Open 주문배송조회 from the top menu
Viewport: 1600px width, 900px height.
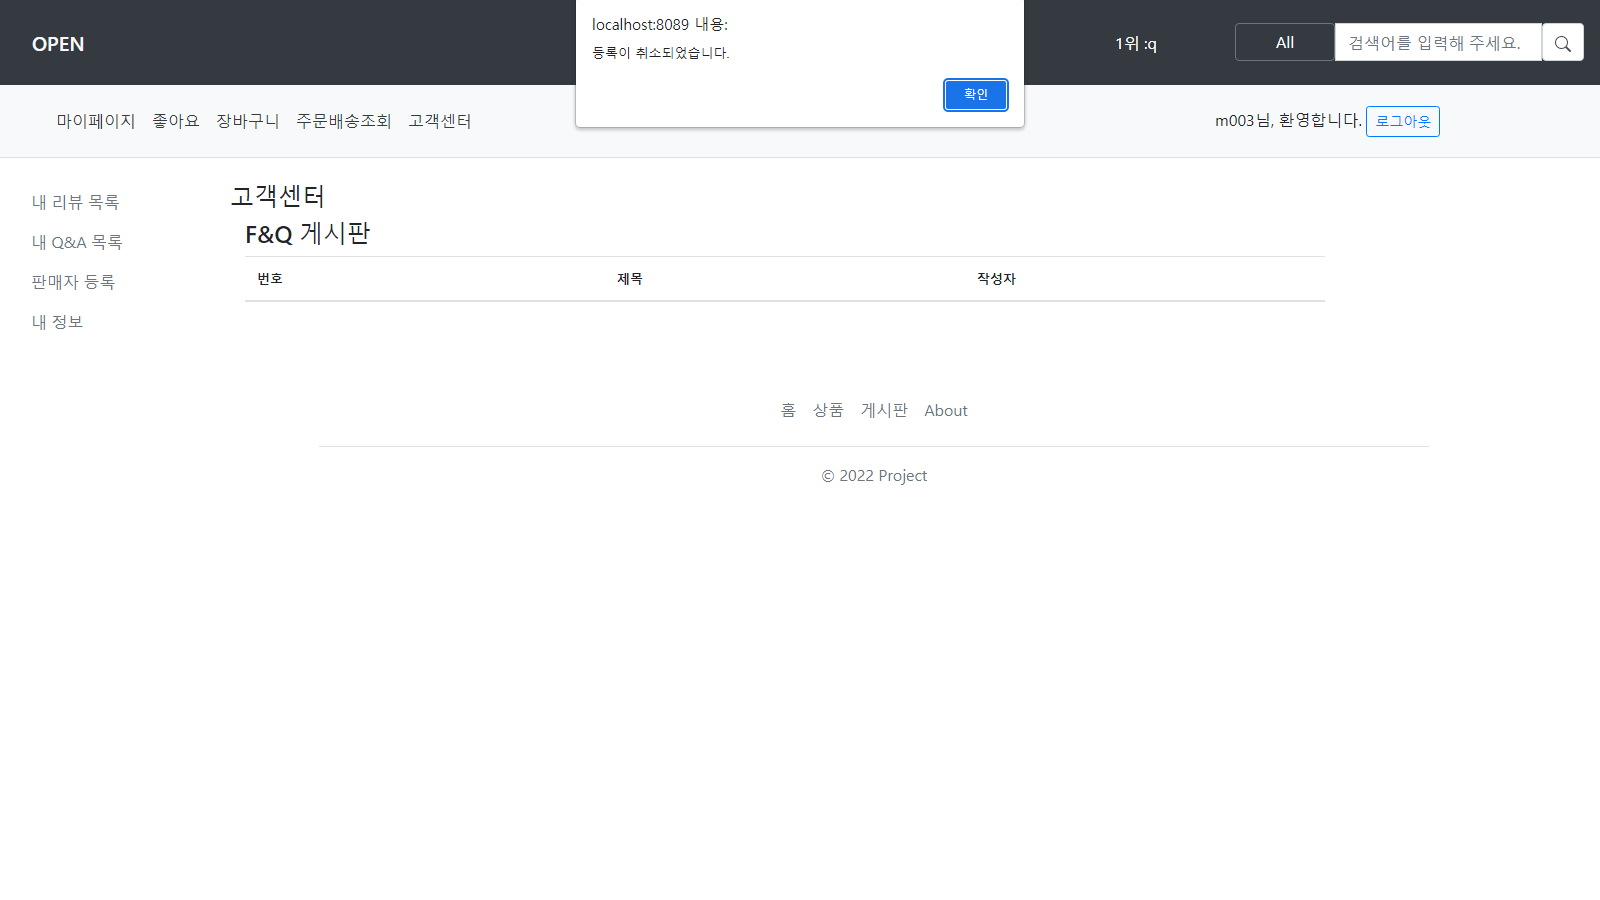(344, 121)
